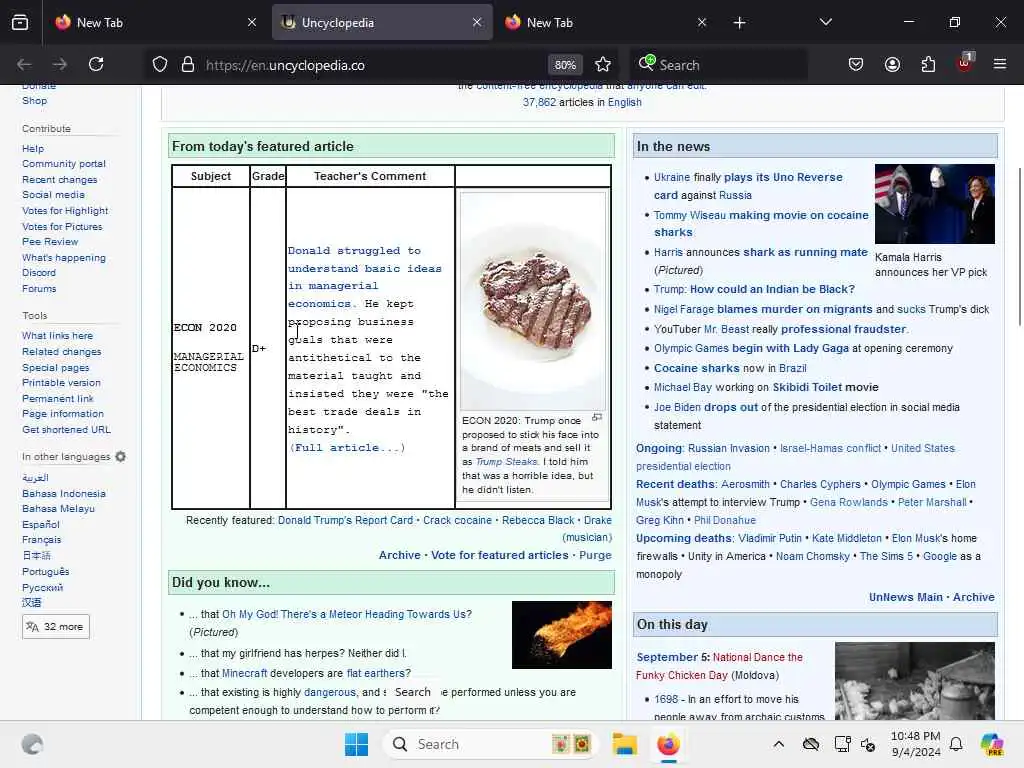Open the Trump Steaks caption link

[x=507, y=462]
